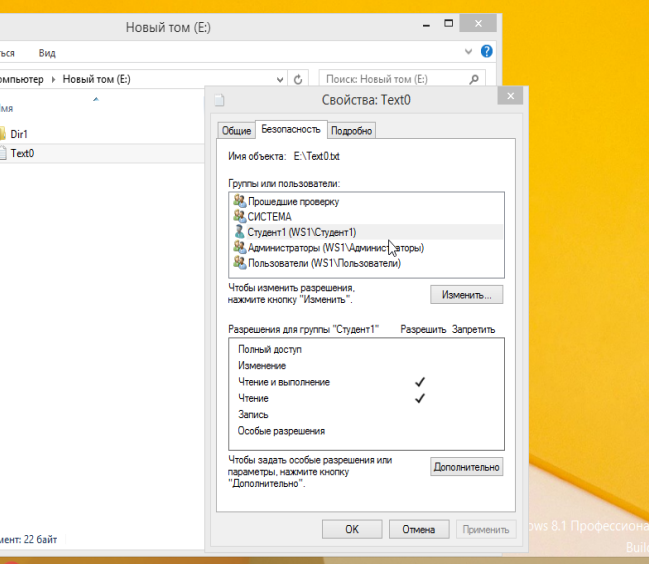Confirm the dialog with OK
This screenshot has width=649, height=564.
[352, 529]
